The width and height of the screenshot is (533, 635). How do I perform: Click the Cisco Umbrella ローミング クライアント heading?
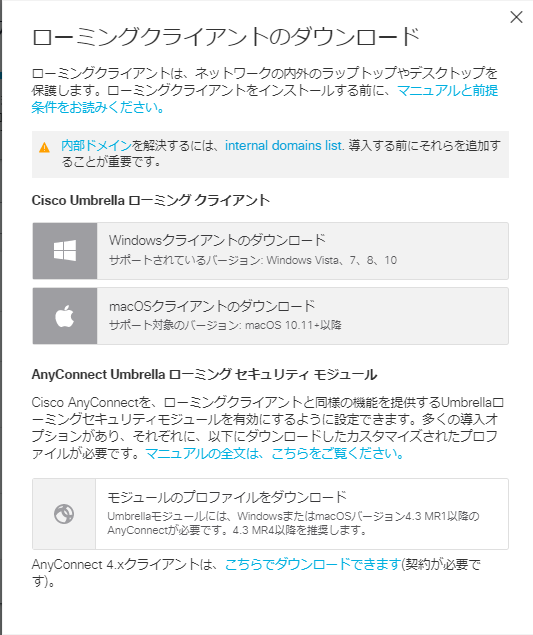151,200
